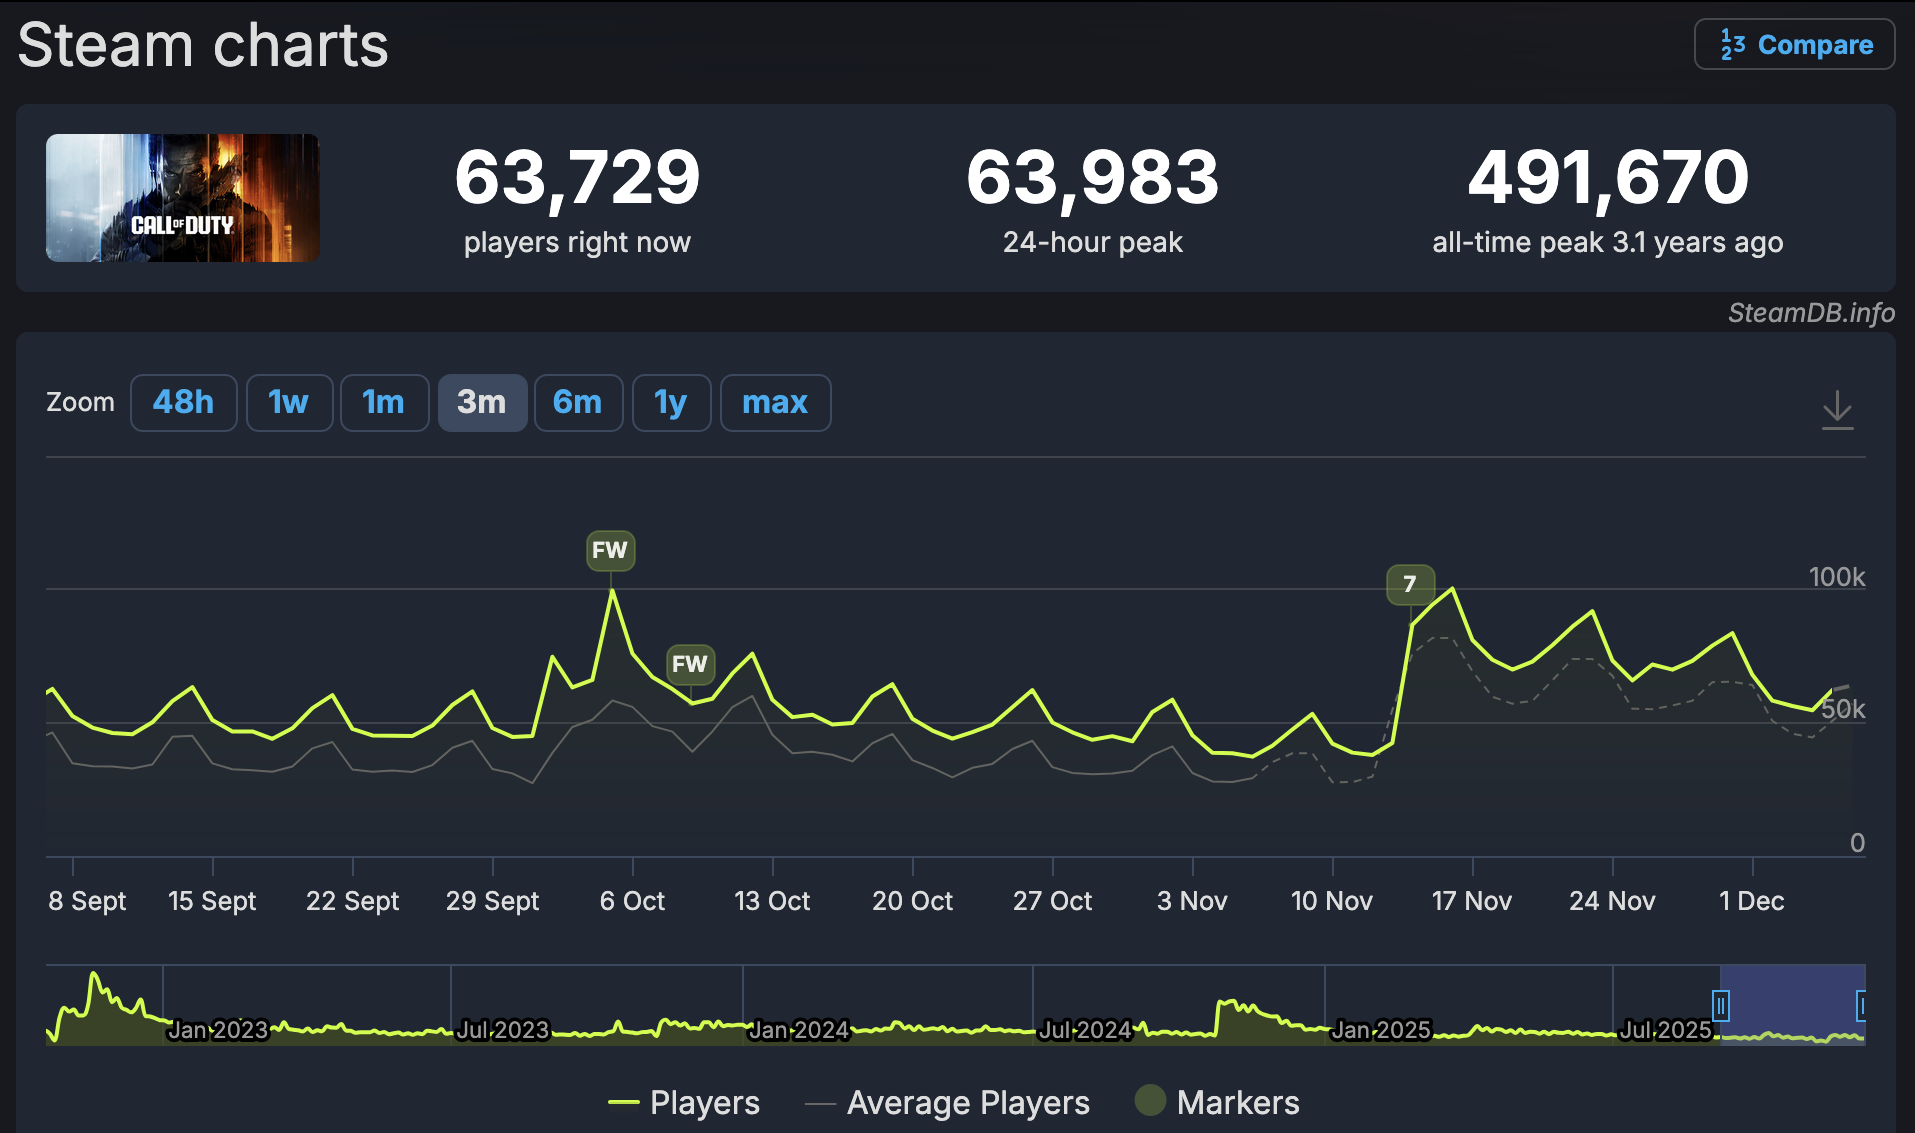
Task: Click the Jul 2023 navigator label
Action: [x=503, y=1030]
